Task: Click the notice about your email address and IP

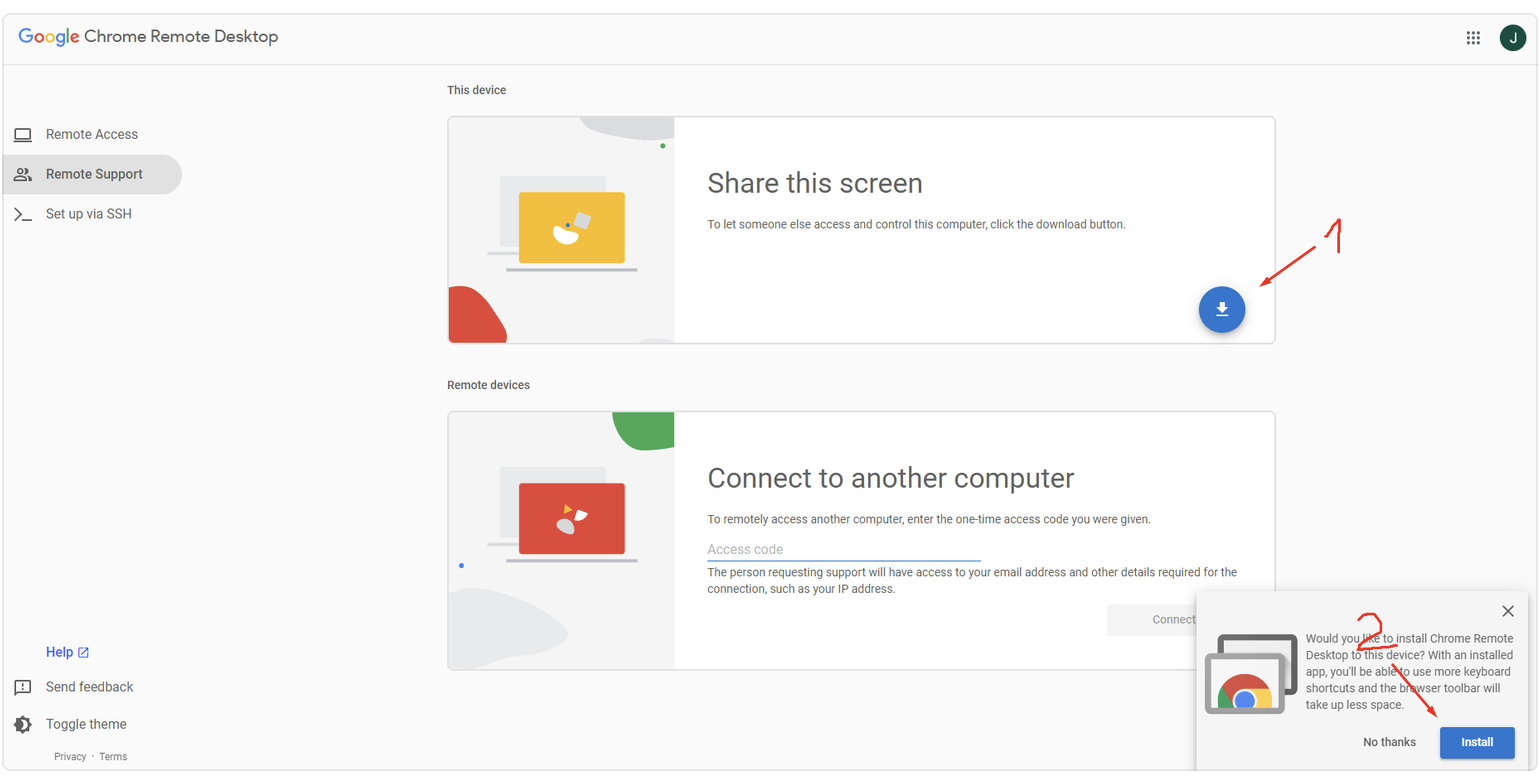Action: (x=972, y=581)
